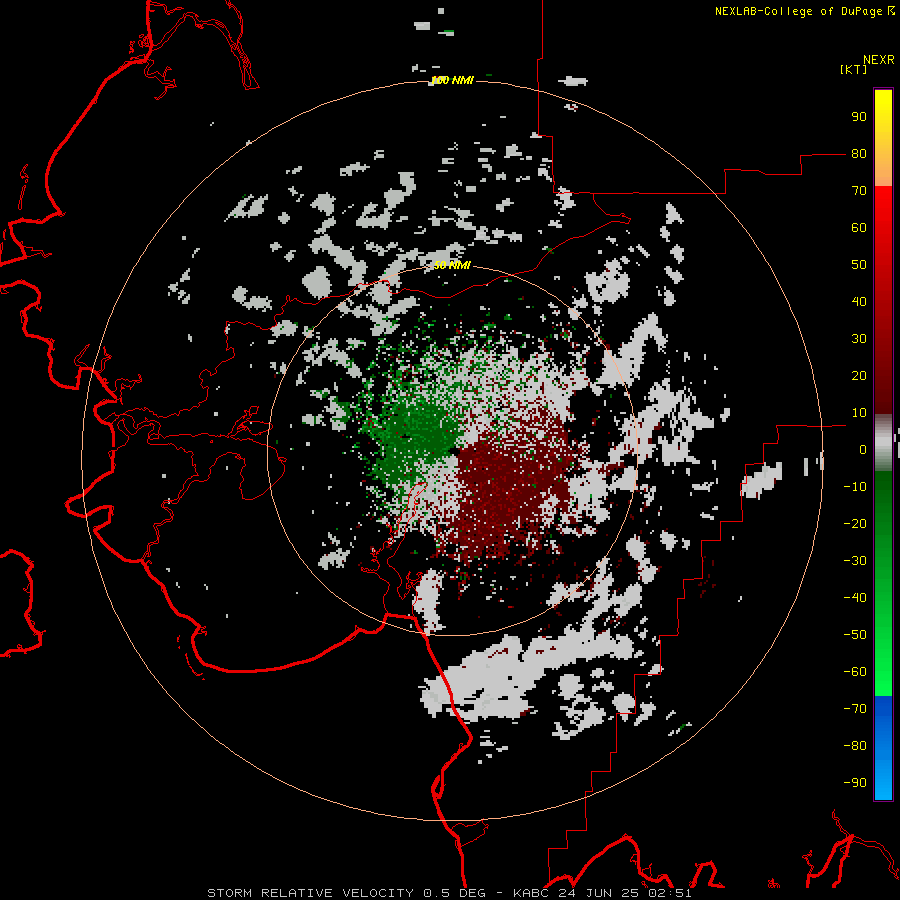This screenshot has width=900, height=900.
Task: Click the NEXR label above color scale
Action: point(878,59)
